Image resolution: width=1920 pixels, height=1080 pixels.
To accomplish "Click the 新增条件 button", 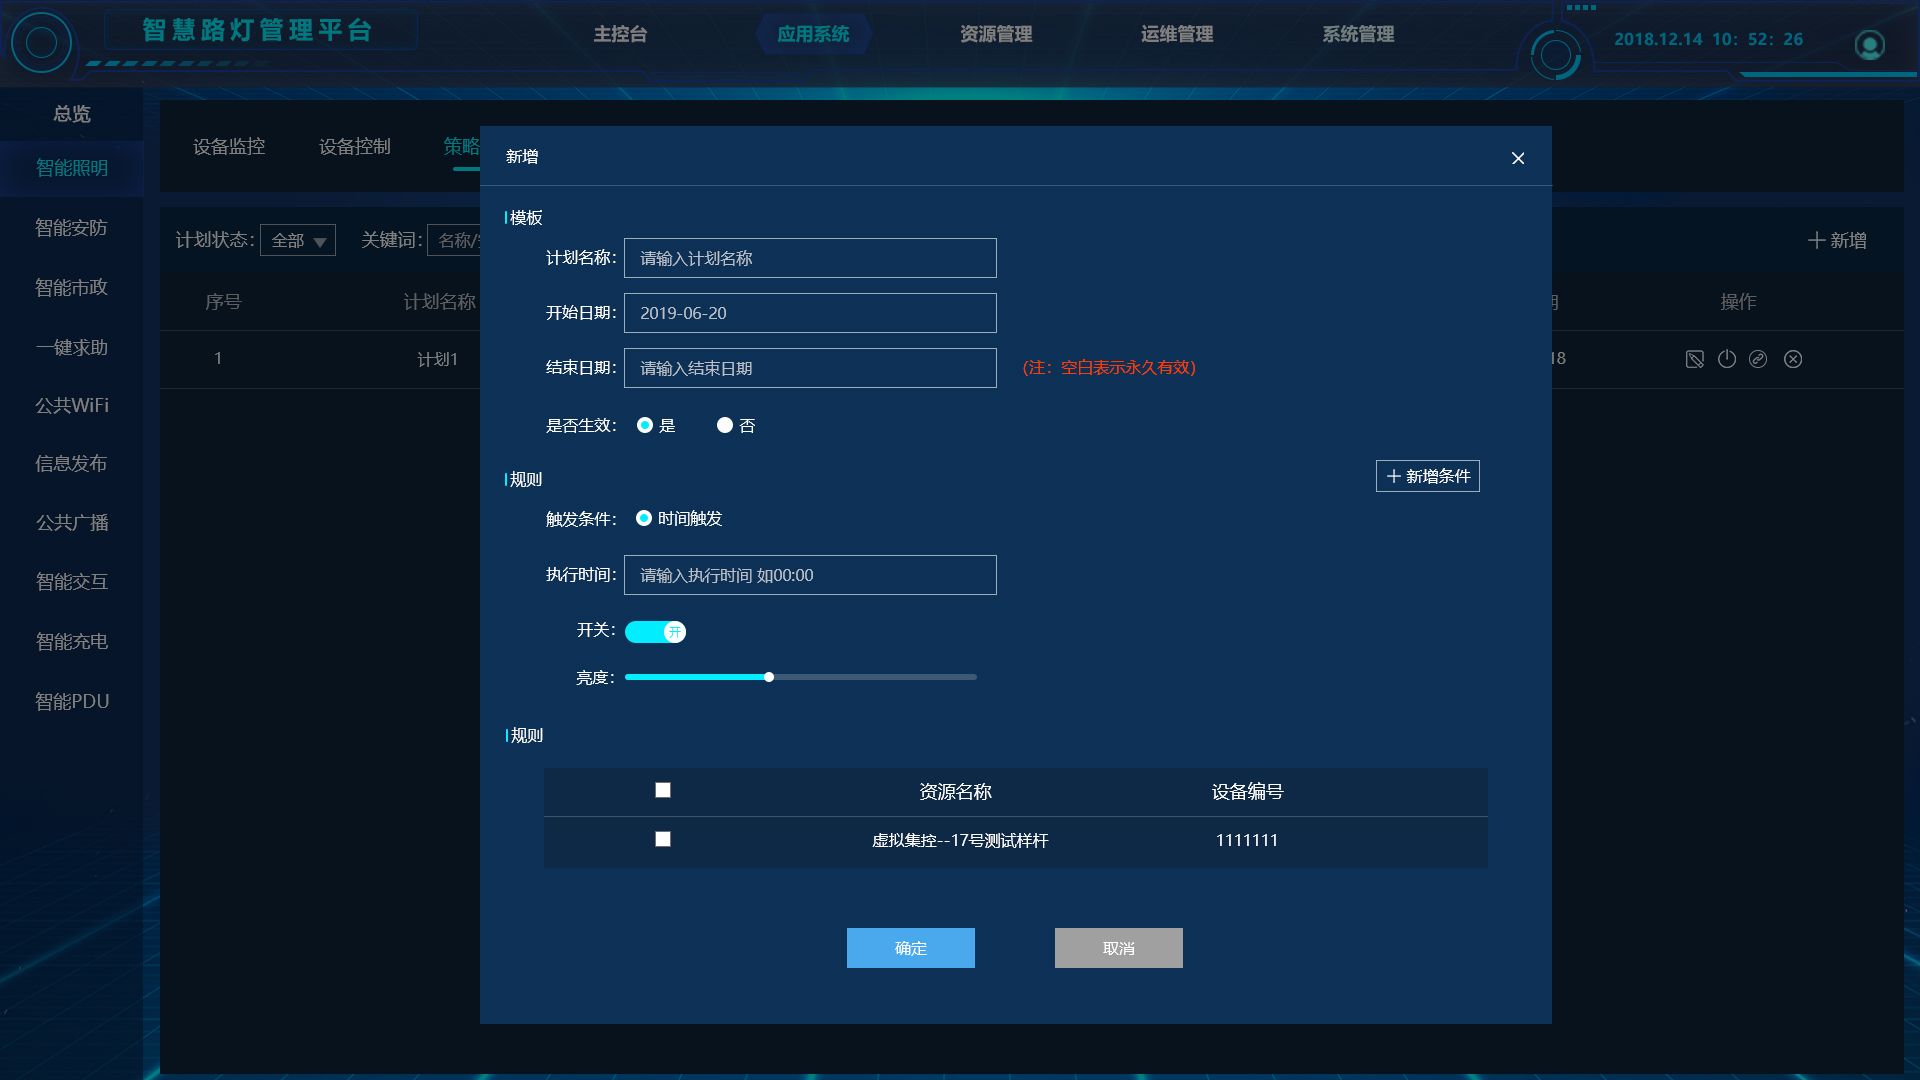I will point(1427,477).
